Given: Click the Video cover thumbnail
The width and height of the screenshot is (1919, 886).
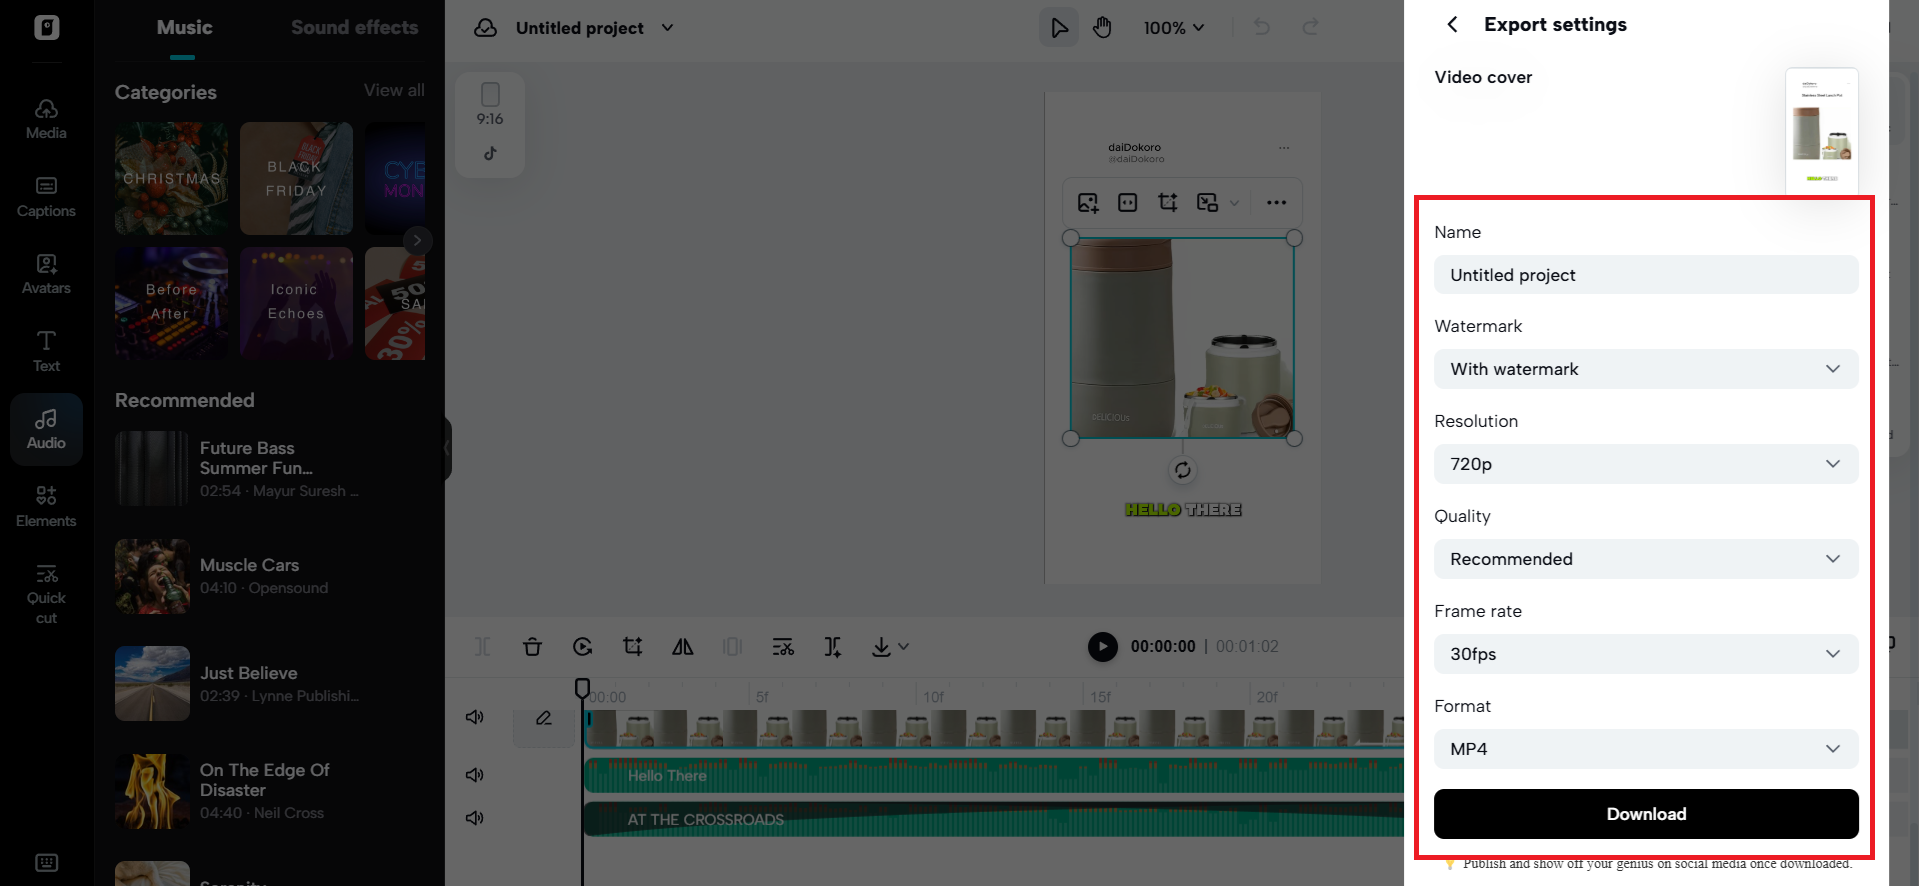Looking at the screenshot, I should click(1822, 131).
